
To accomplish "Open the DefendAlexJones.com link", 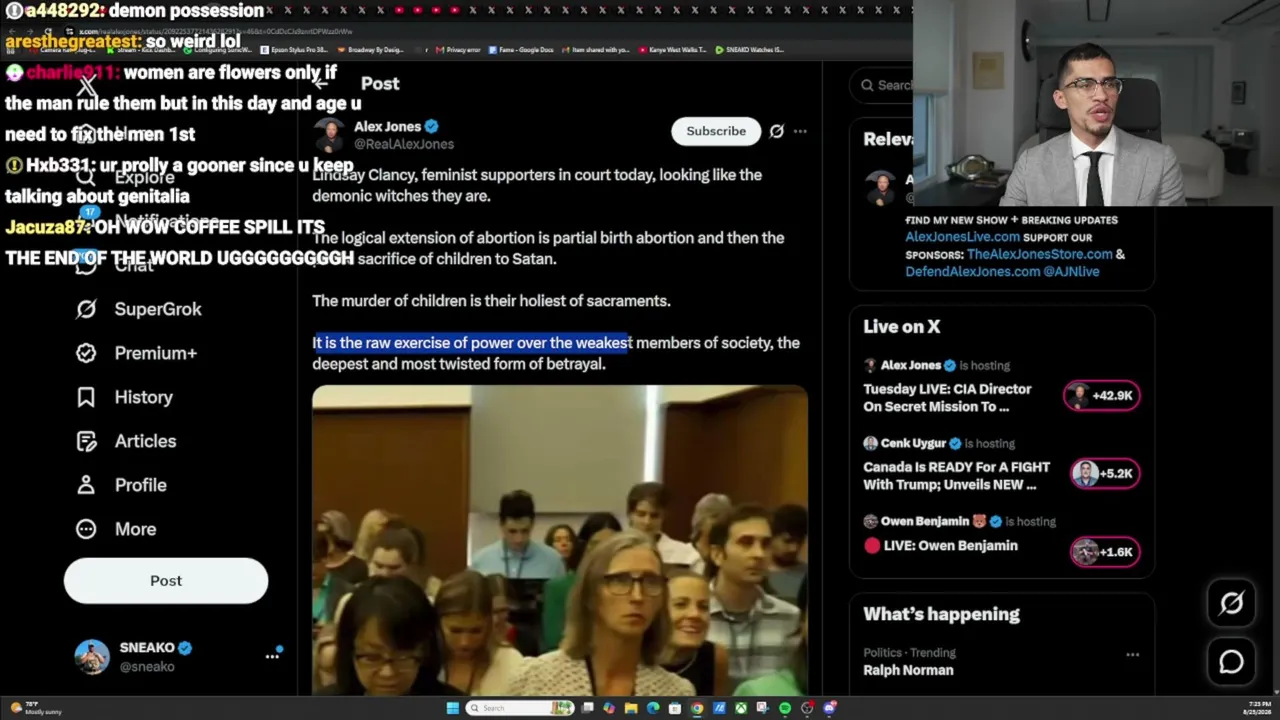I will [973, 271].
